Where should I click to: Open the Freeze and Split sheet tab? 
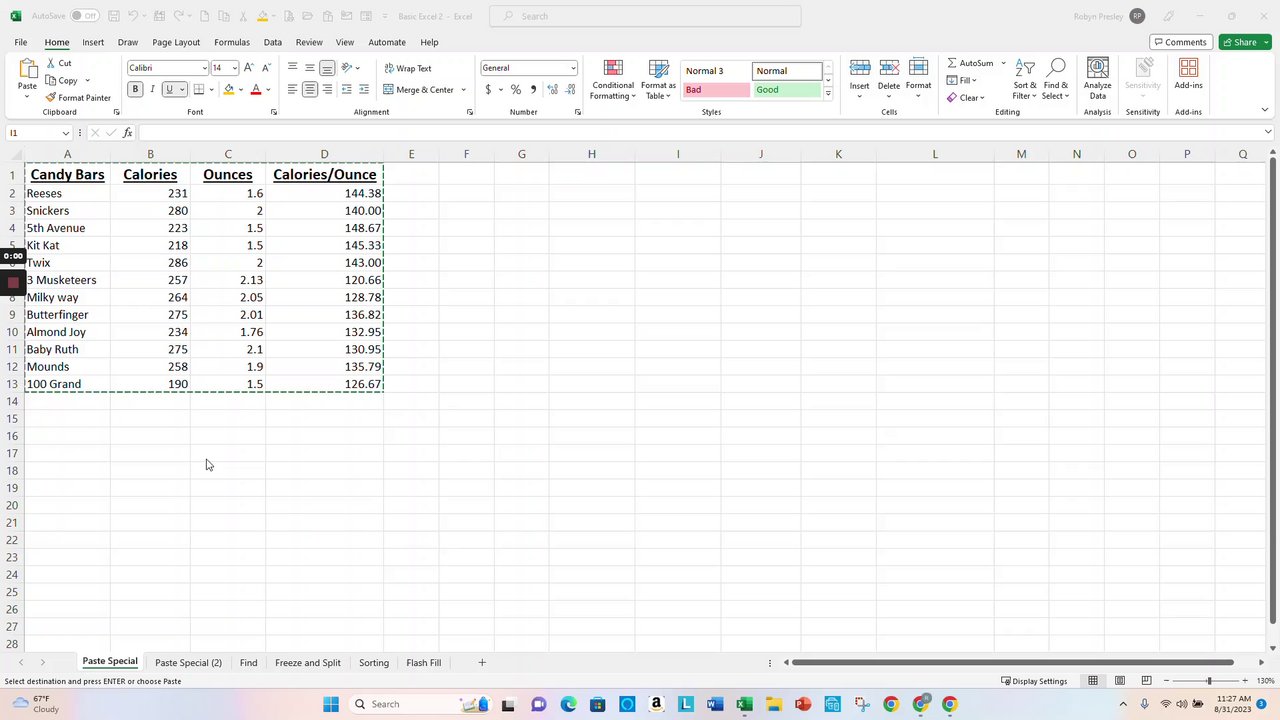308,663
